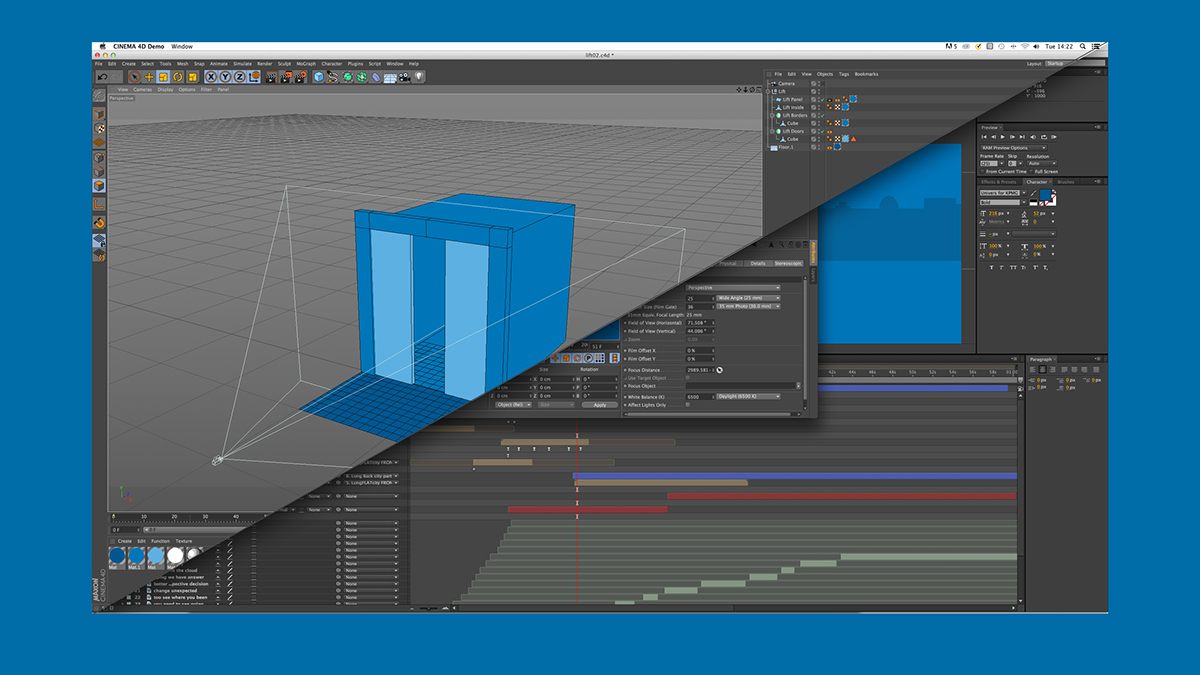Open Spotlight search in the macOS menu bar
Image resolution: width=1200 pixels, height=675 pixels.
coord(1083,46)
